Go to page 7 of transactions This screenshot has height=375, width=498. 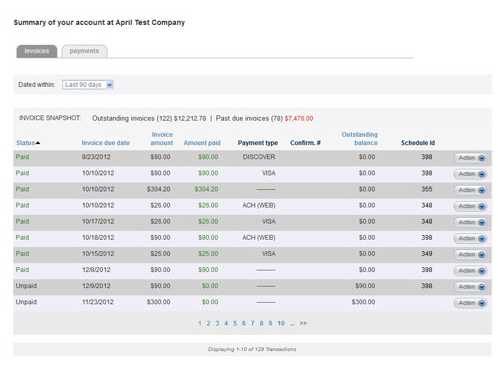click(253, 323)
